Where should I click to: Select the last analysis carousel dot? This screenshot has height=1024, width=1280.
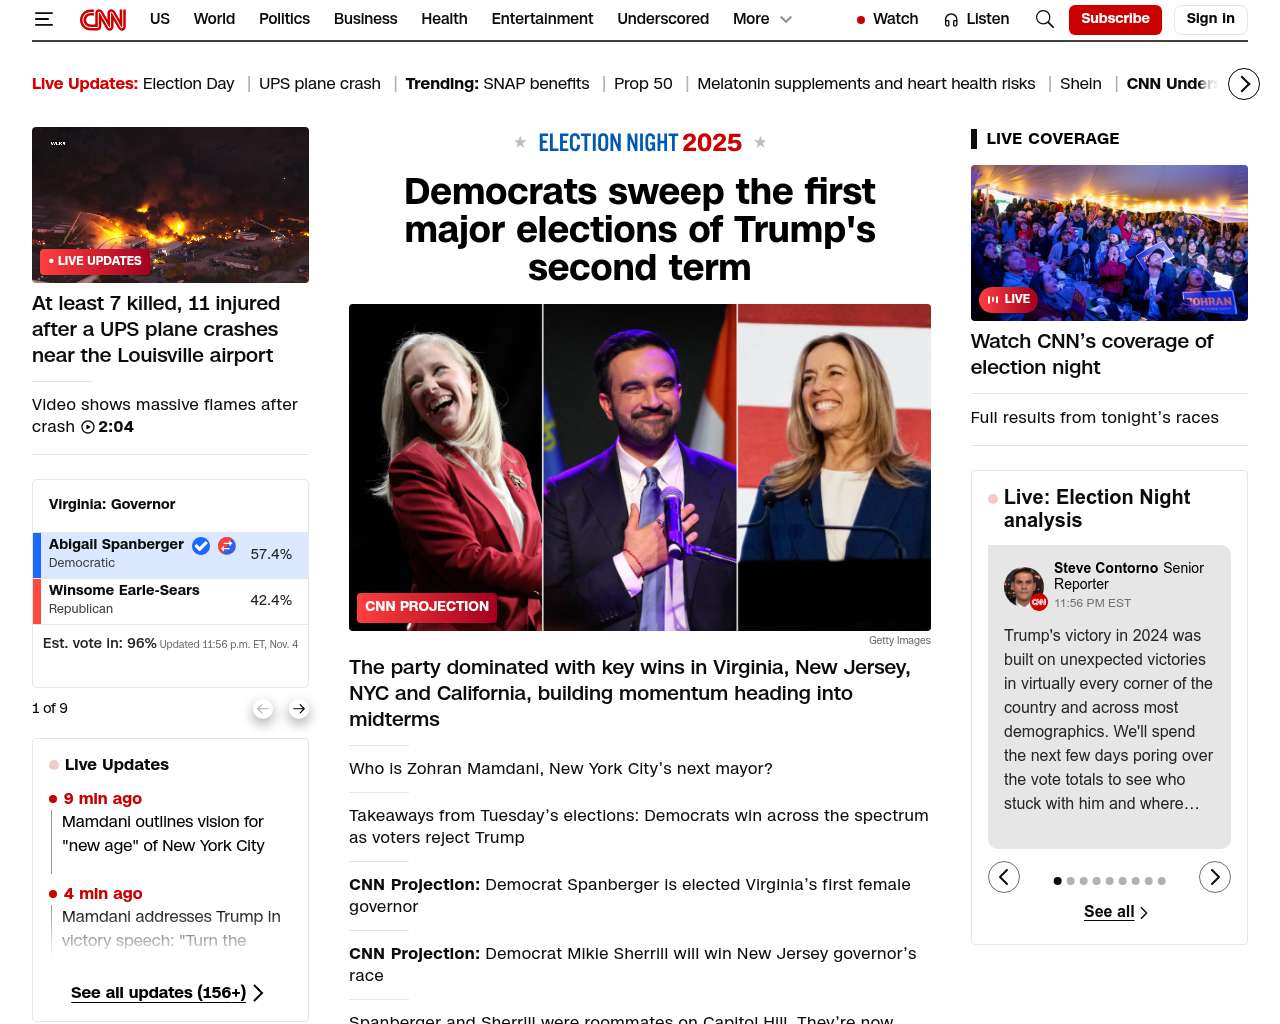click(x=1162, y=881)
